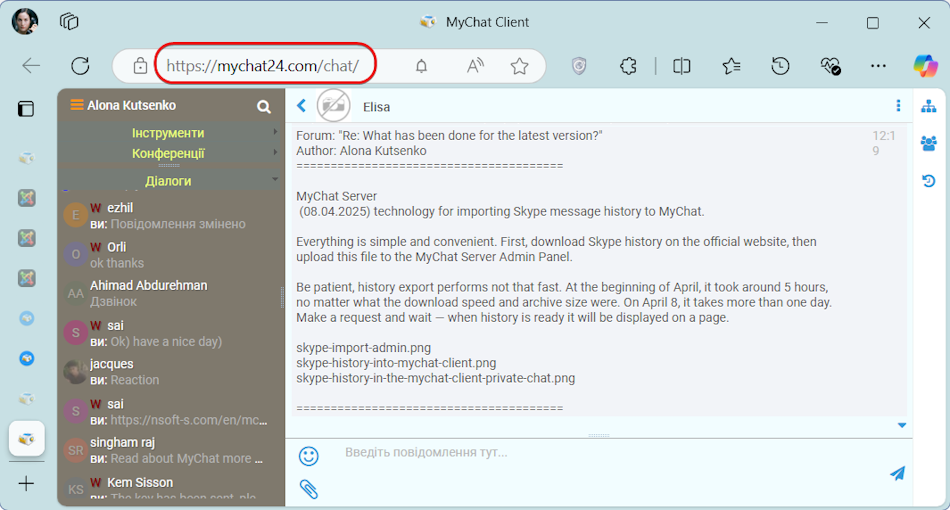Click skype-history-in-the-mychat-client-private-chat.png name
The height and width of the screenshot is (510, 950).
click(x=436, y=378)
